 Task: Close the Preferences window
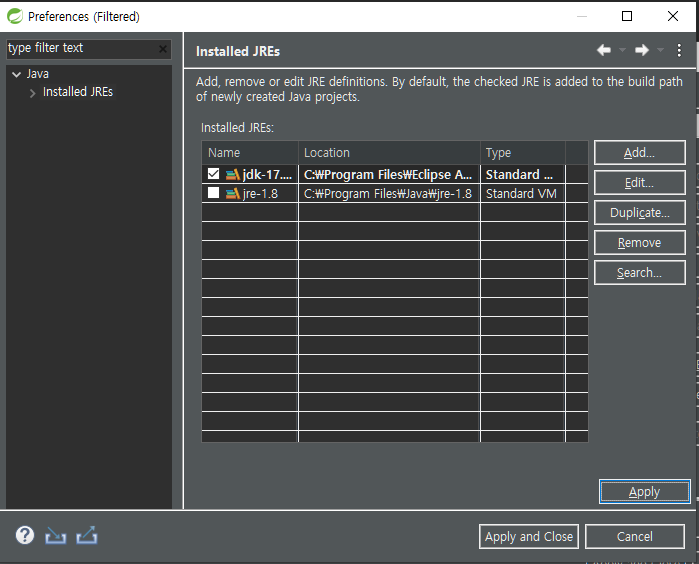click(x=673, y=16)
